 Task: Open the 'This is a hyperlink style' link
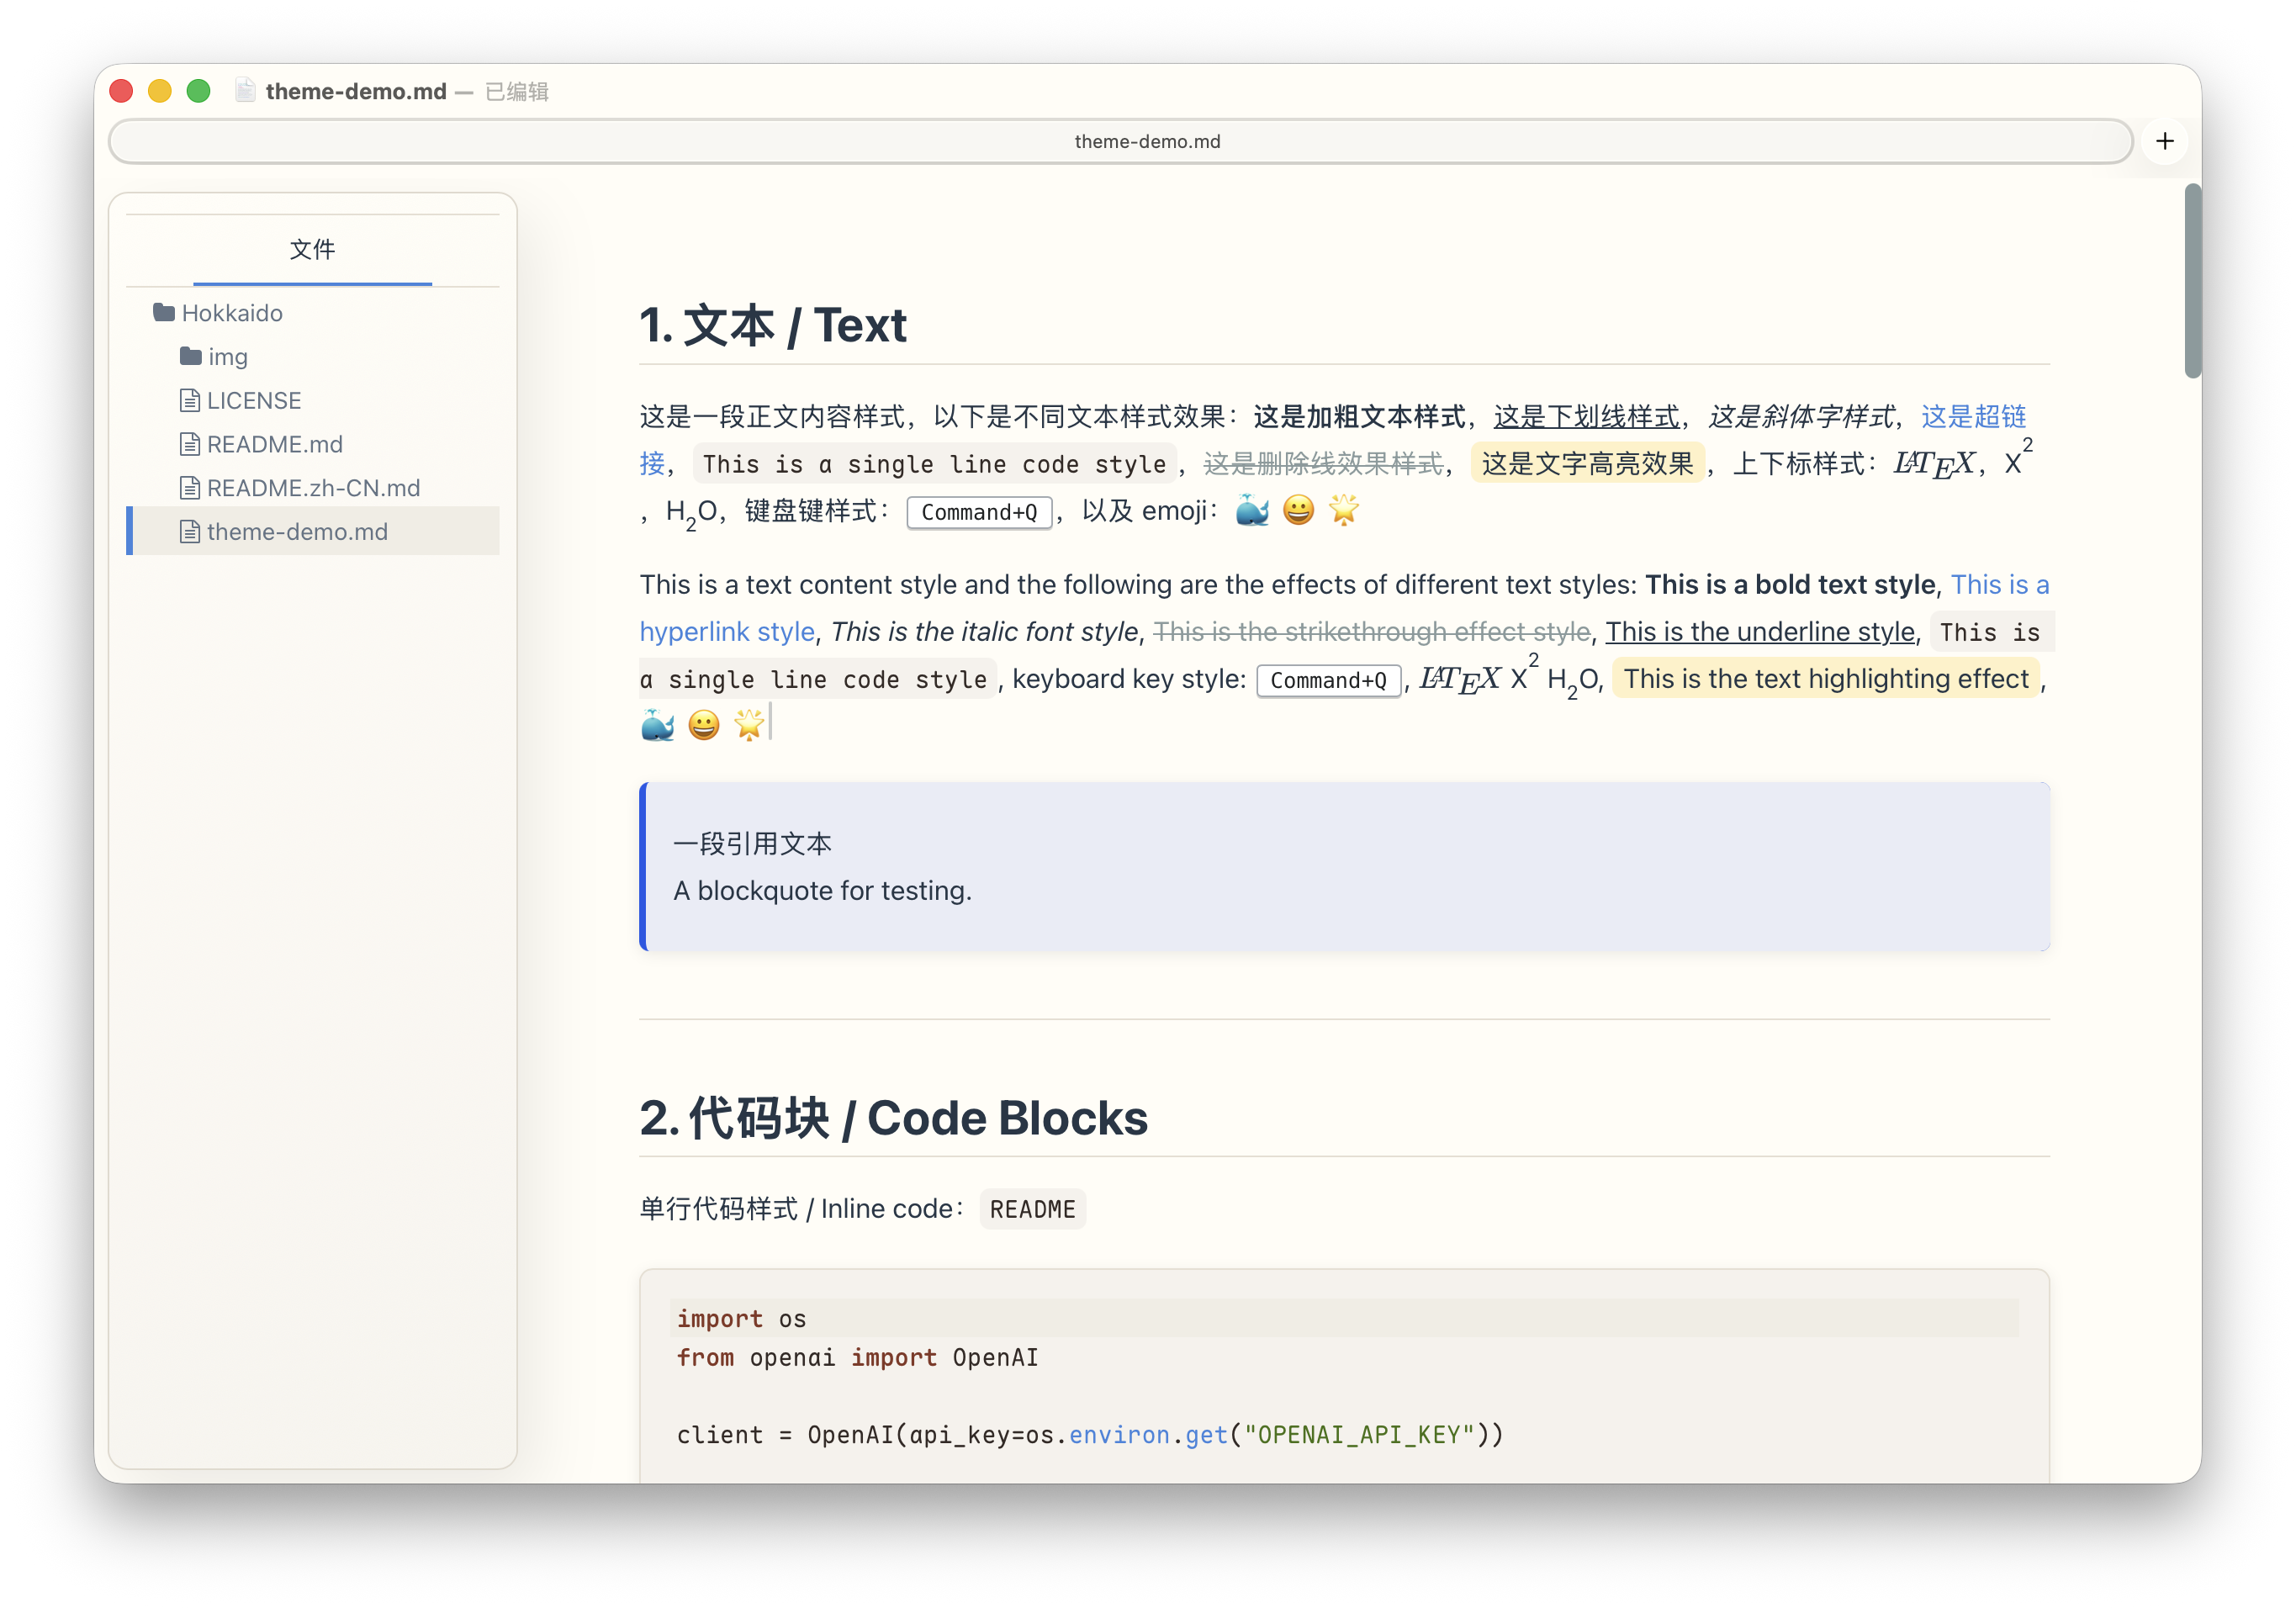(x=727, y=632)
